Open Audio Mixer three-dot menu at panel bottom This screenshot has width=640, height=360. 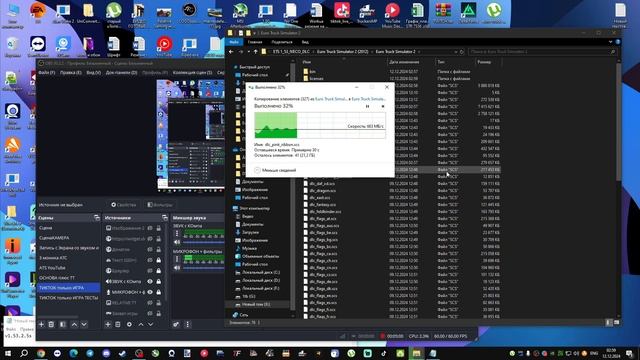[x=187, y=324]
